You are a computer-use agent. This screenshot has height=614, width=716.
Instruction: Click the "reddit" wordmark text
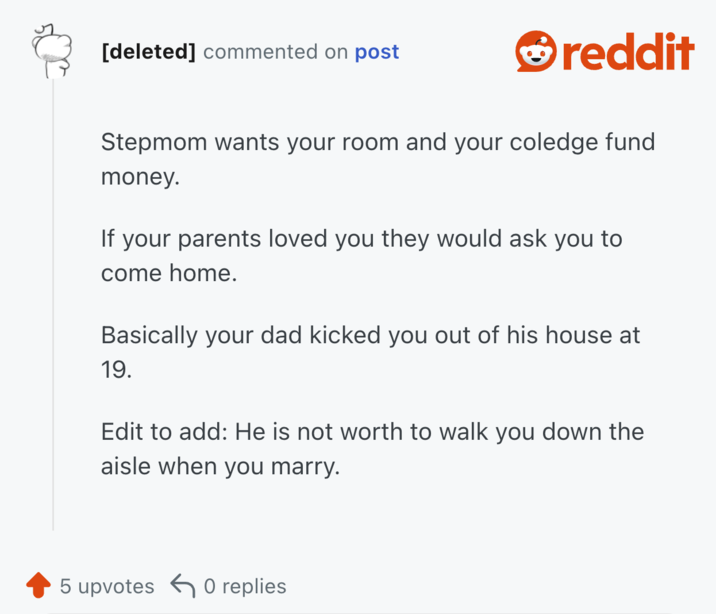point(628,52)
